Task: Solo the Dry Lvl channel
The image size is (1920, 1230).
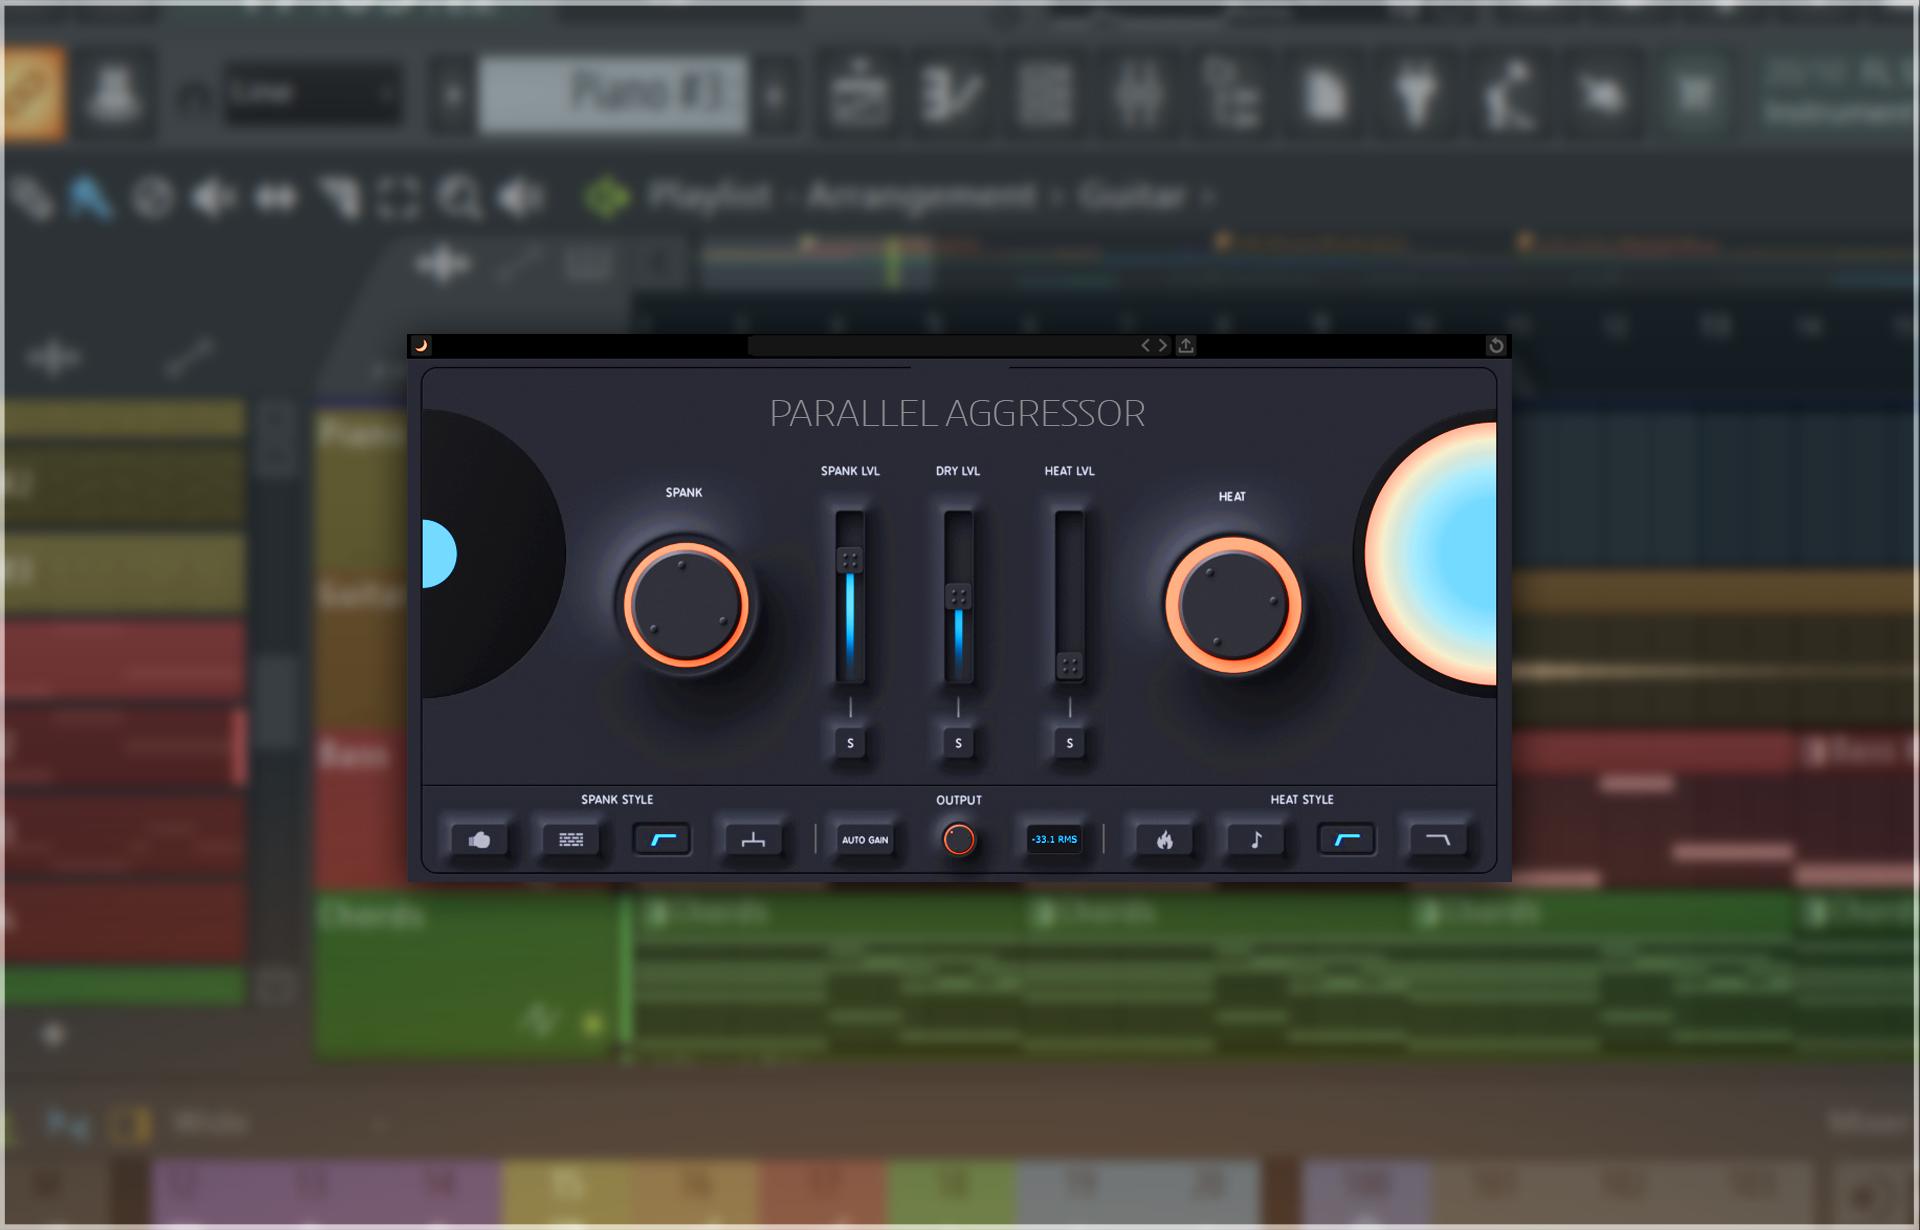Action: point(958,743)
